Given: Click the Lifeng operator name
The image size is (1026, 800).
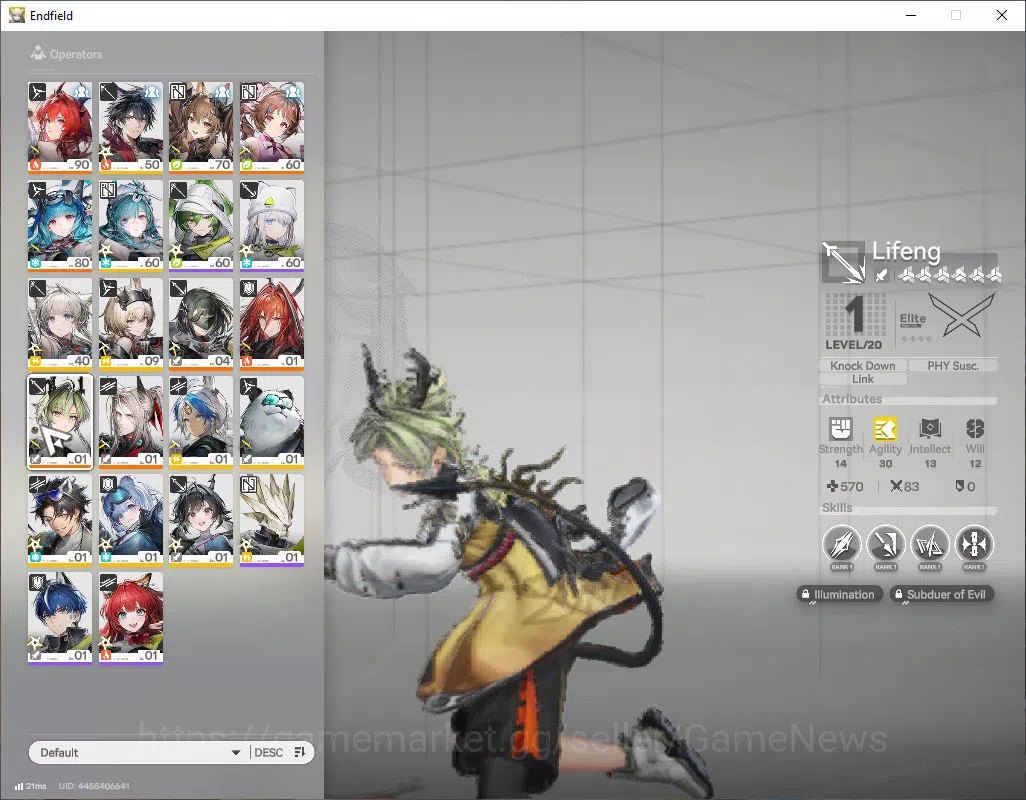Looking at the screenshot, I should 906,251.
